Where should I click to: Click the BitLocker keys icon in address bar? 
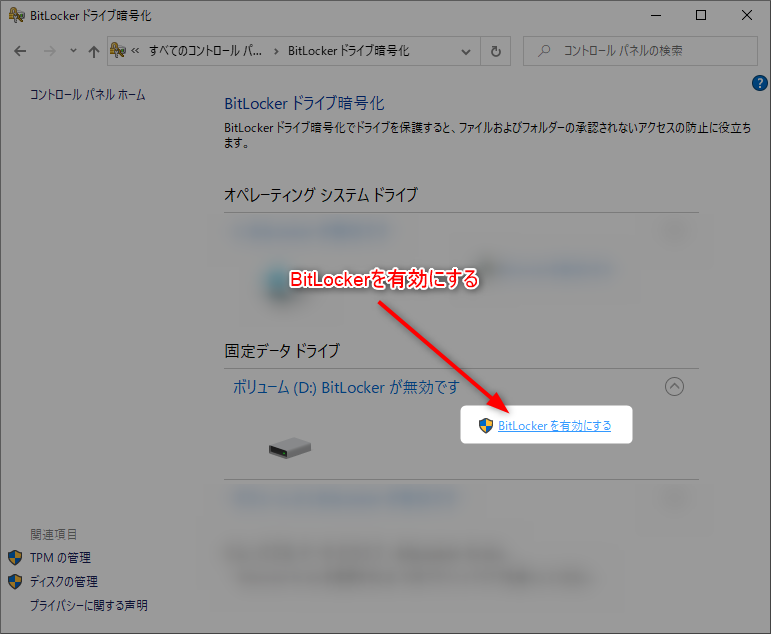pos(118,50)
